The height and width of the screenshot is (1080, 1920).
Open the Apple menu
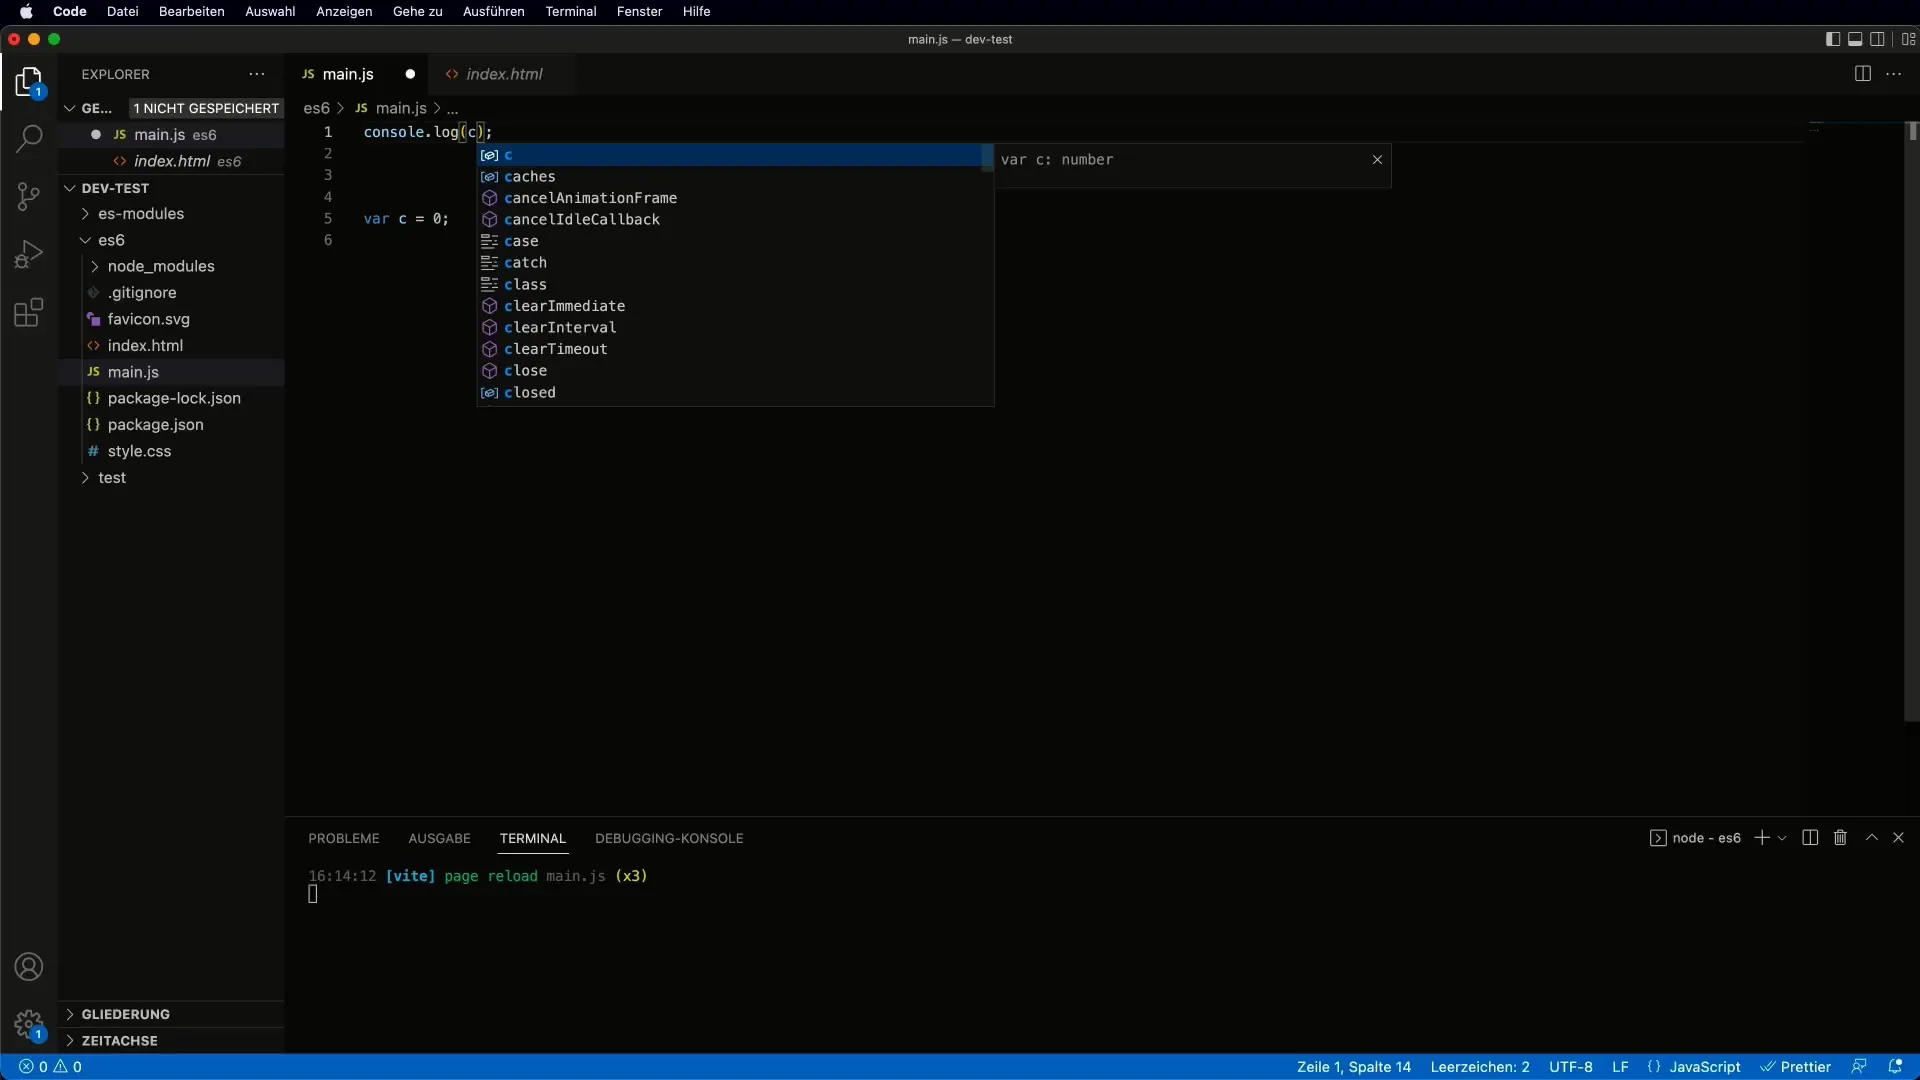(x=26, y=11)
